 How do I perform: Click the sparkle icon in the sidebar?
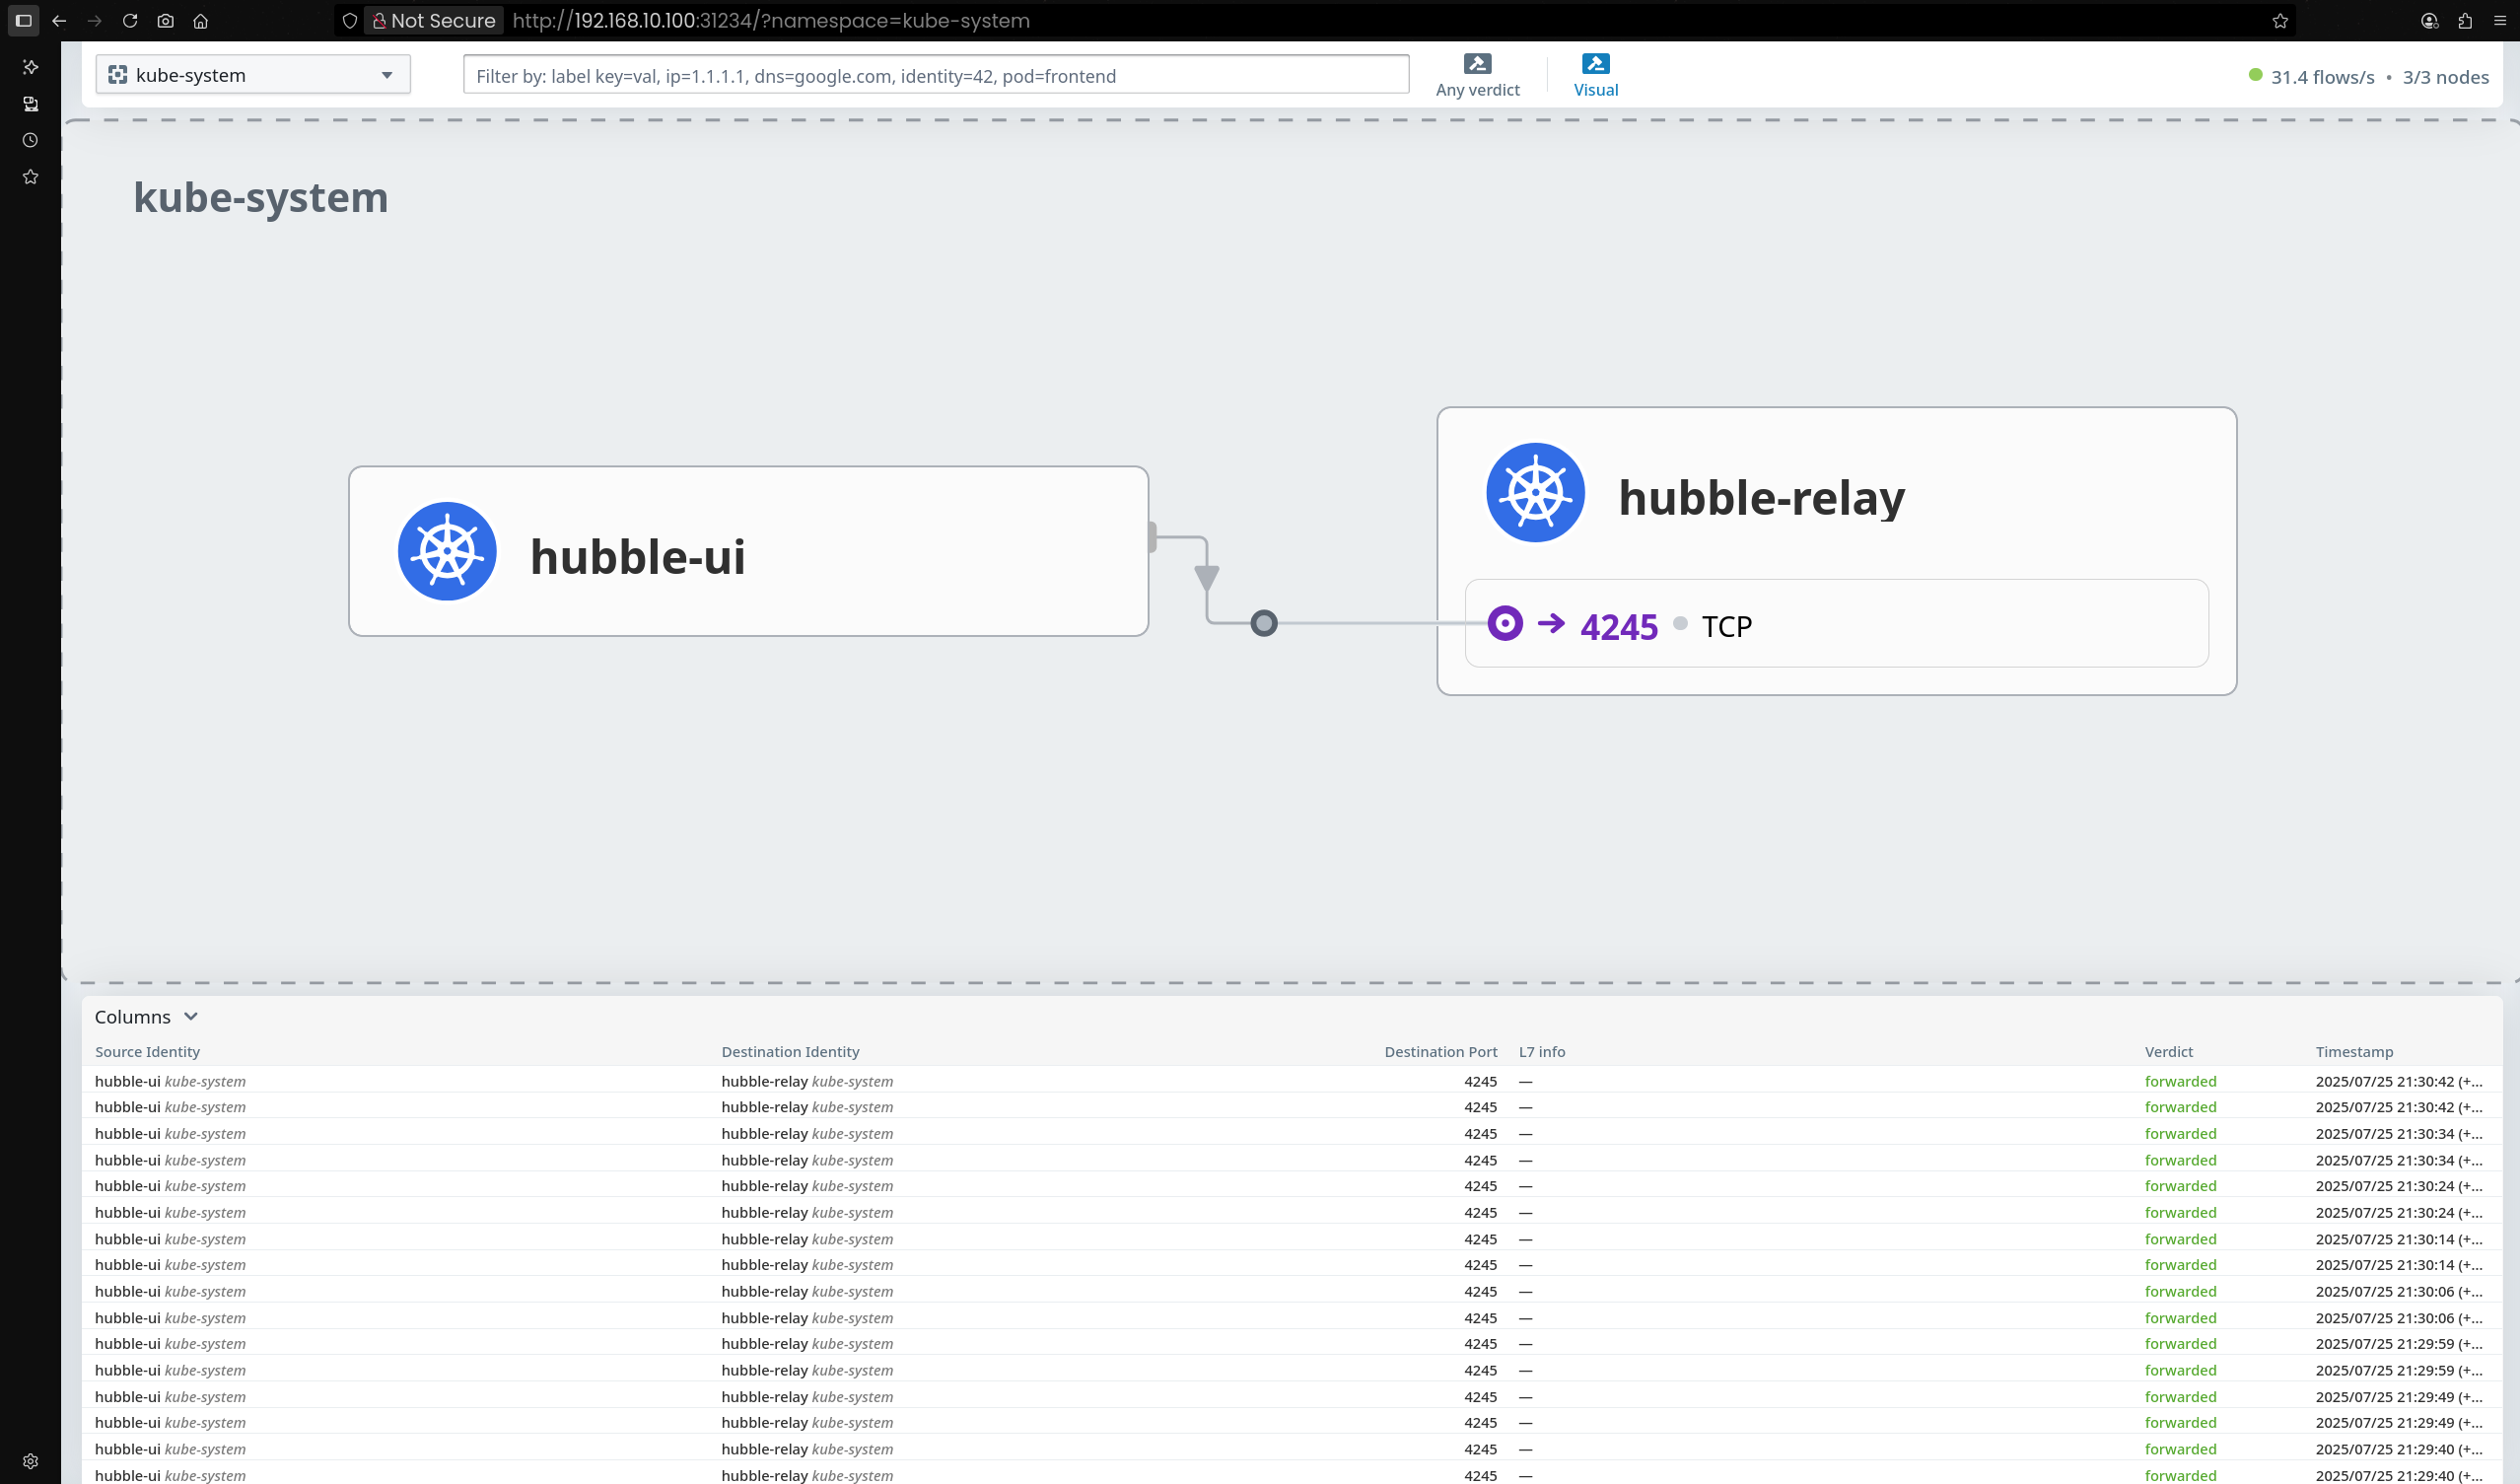tap(31, 67)
